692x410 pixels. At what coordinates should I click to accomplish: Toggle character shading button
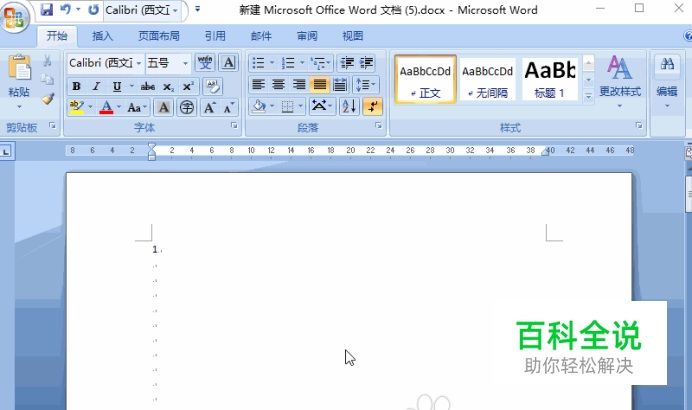coord(163,107)
